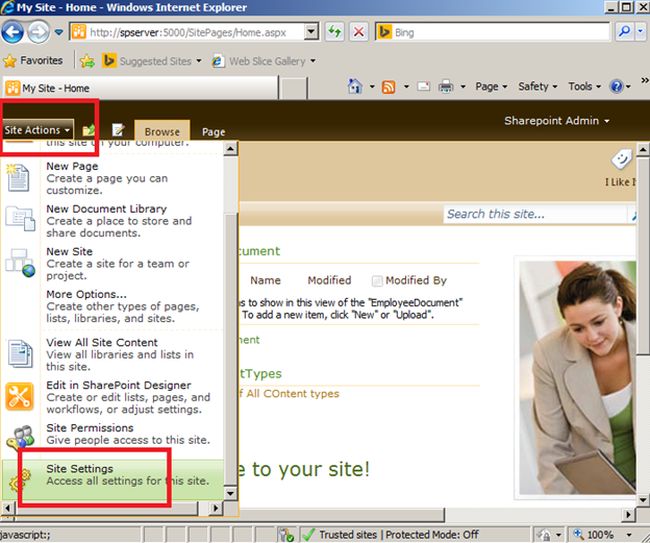650x543 pixels.
Task: Expand the RSS feeds dropdown arrow
Action: (406, 87)
